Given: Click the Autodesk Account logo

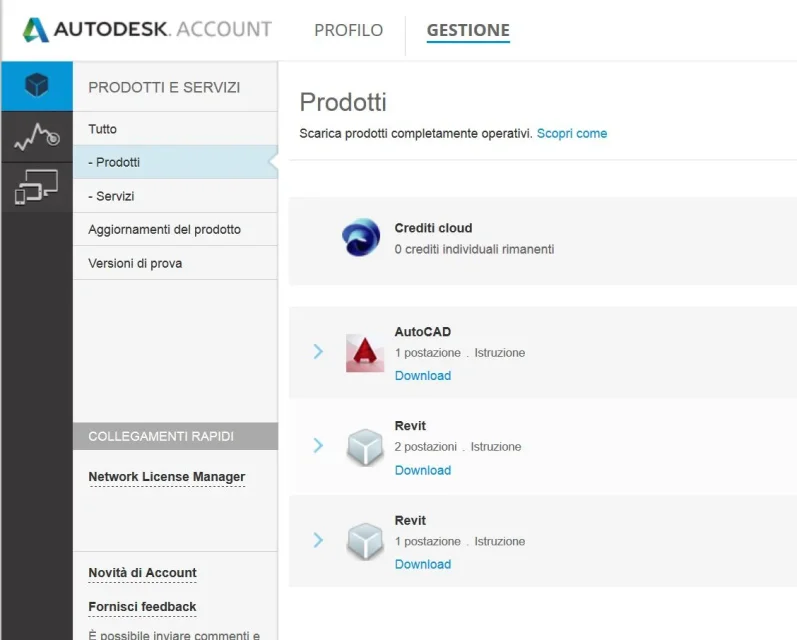Looking at the screenshot, I should click(x=147, y=29).
